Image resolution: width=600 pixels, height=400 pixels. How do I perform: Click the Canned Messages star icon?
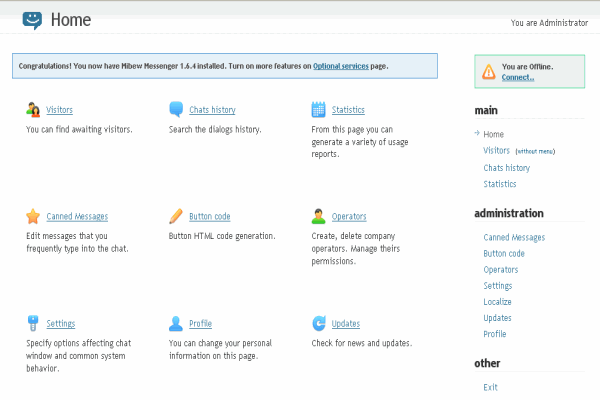pos(33,216)
